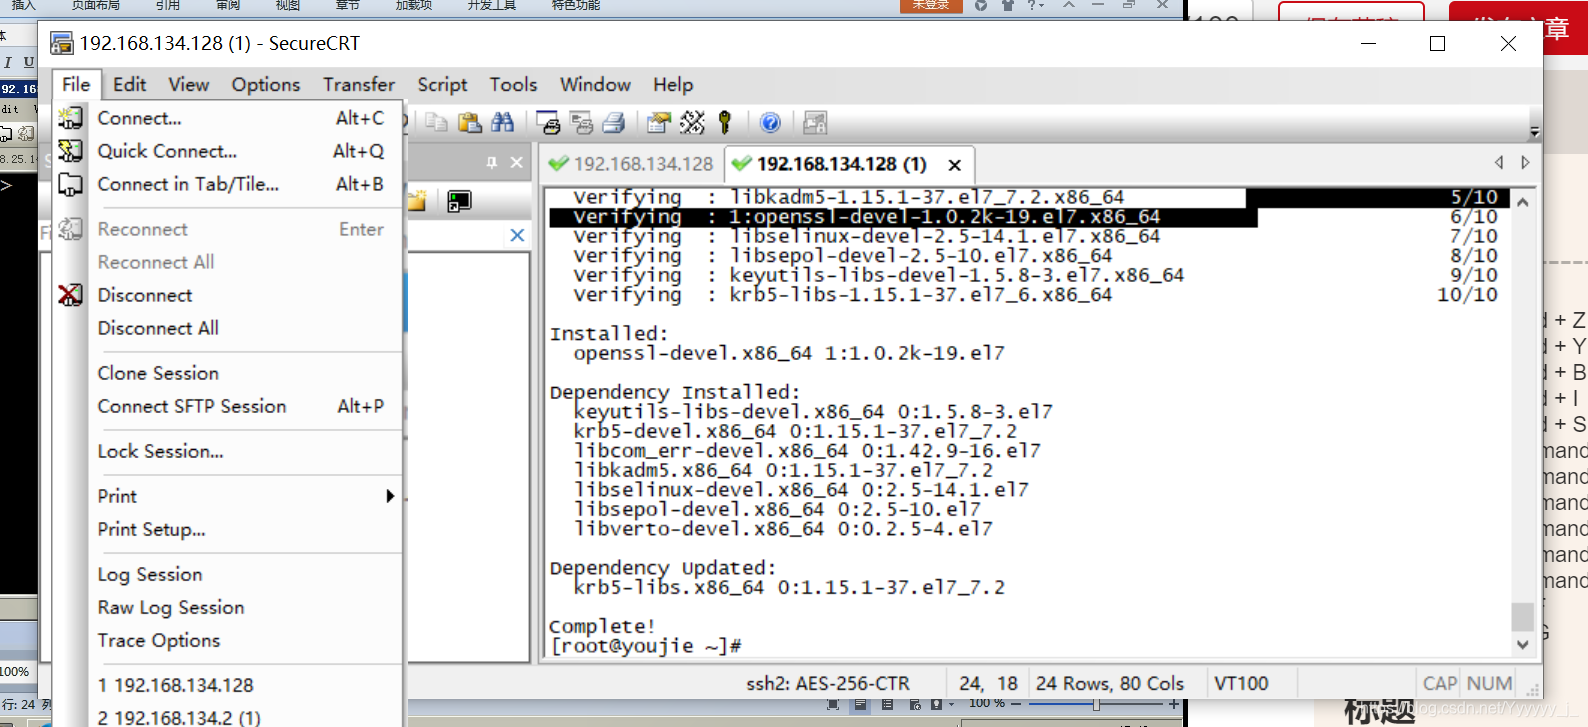Open the Tools menu
This screenshot has width=1588, height=727.
point(513,85)
